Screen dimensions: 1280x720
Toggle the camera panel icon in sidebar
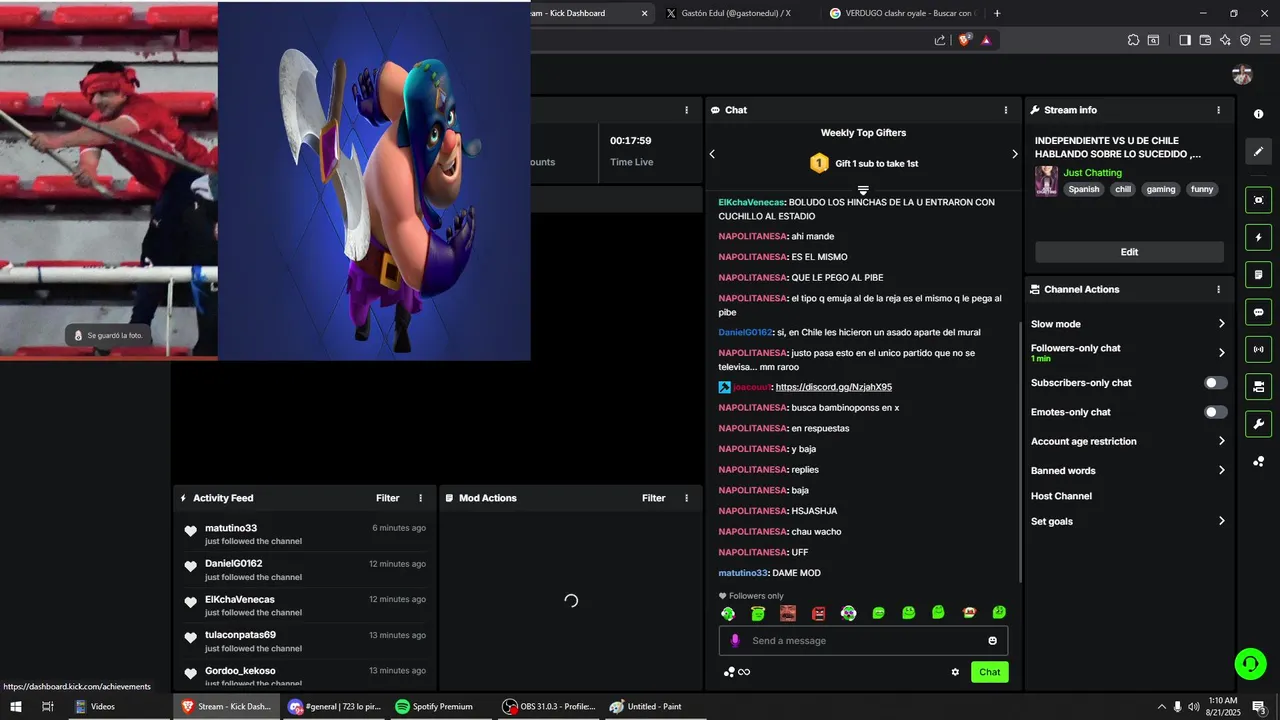(x=1258, y=386)
